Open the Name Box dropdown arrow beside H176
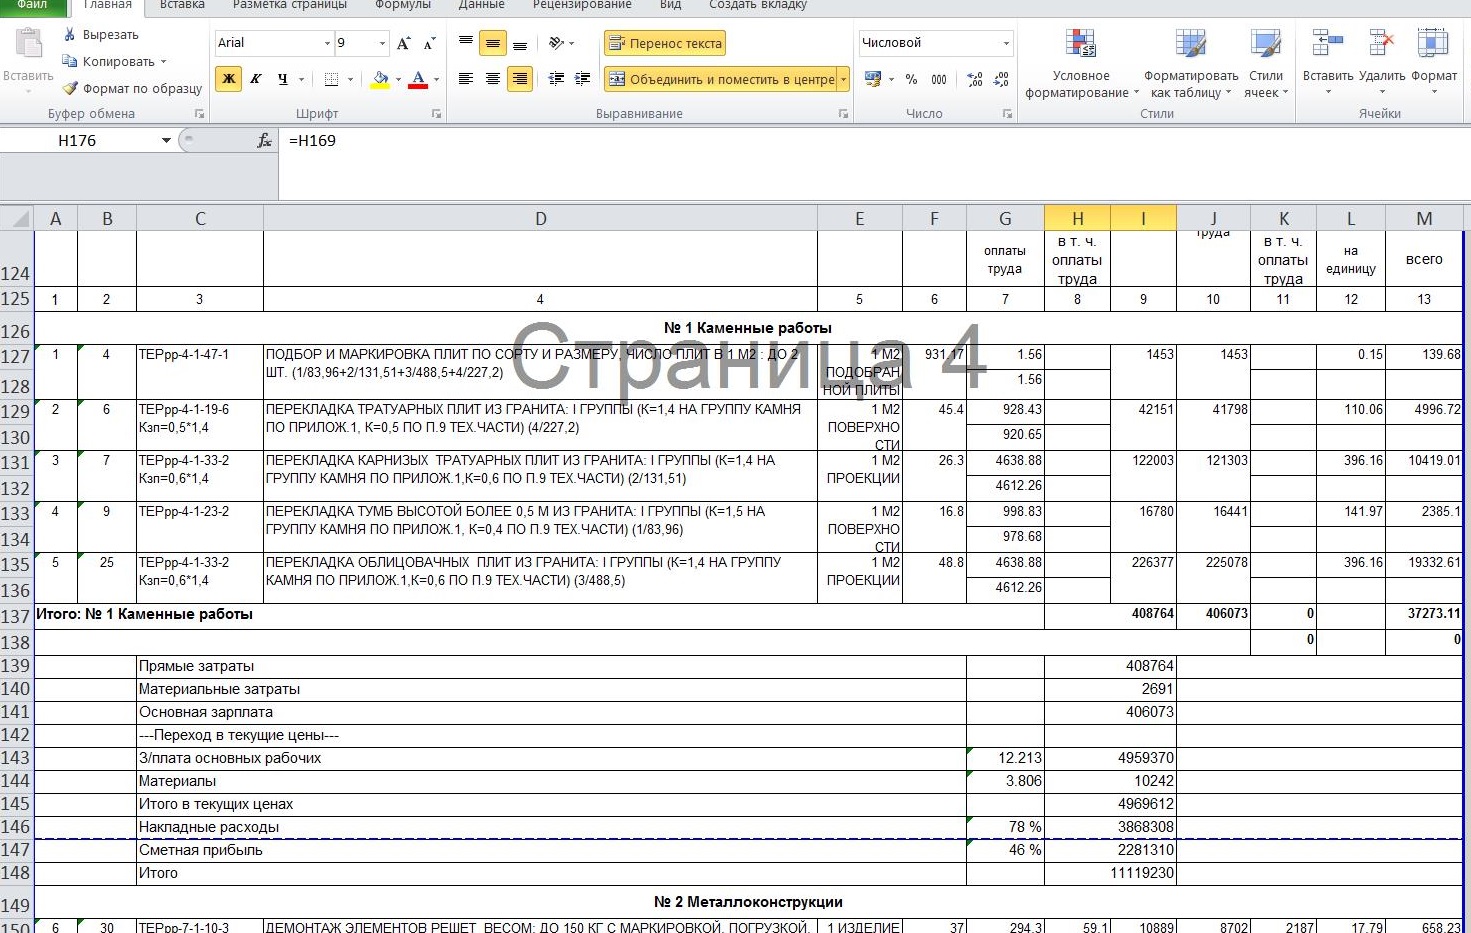This screenshot has height=933, width=1471. tap(166, 141)
